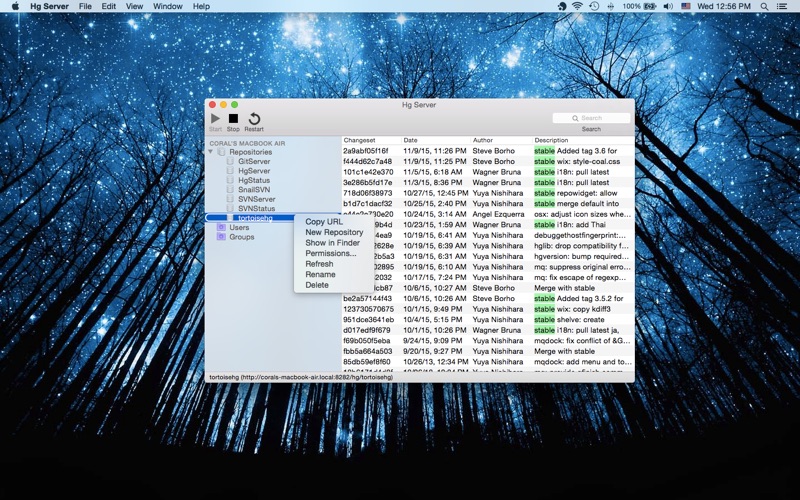This screenshot has width=800, height=500.
Task: Click the volume speaker icon
Action: tap(668, 6)
